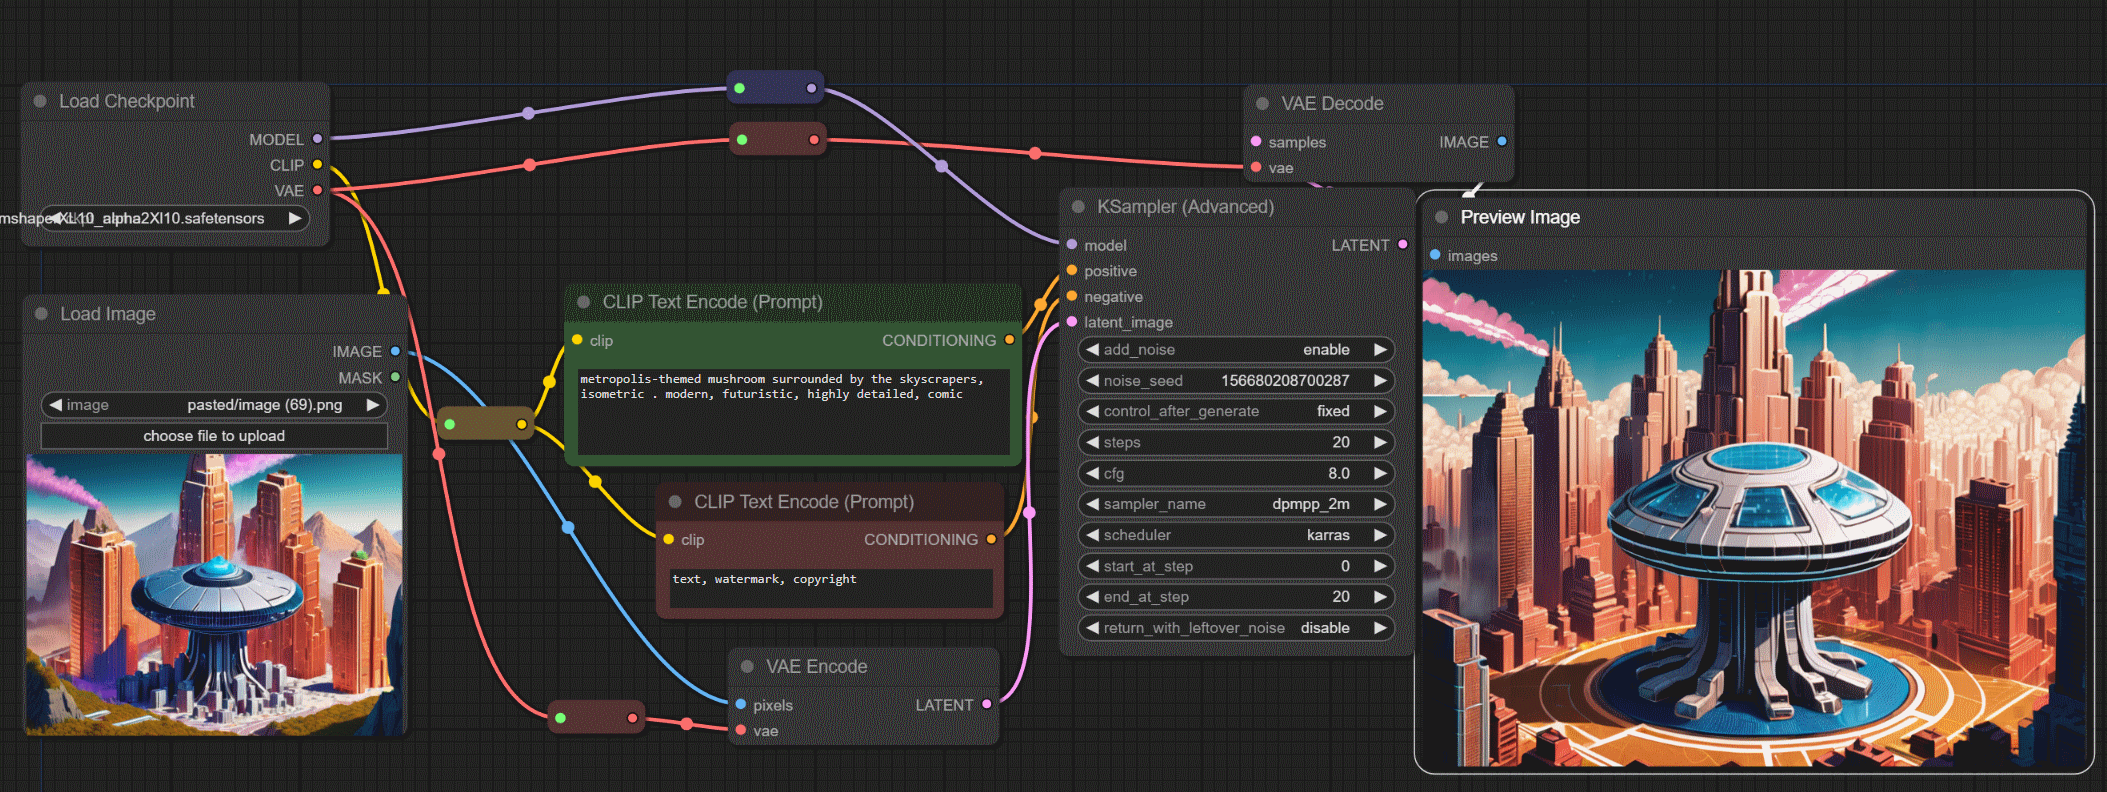
Task: Click the positive prompt text box
Action: [x=792, y=410]
